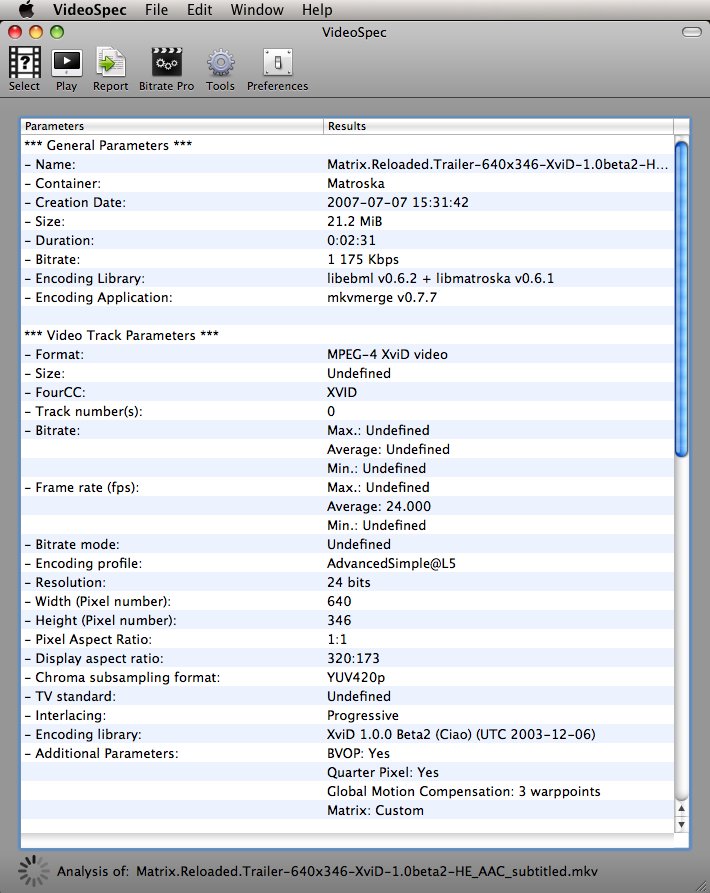
Task: Open the Report toolbar icon
Action: click(110, 63)
